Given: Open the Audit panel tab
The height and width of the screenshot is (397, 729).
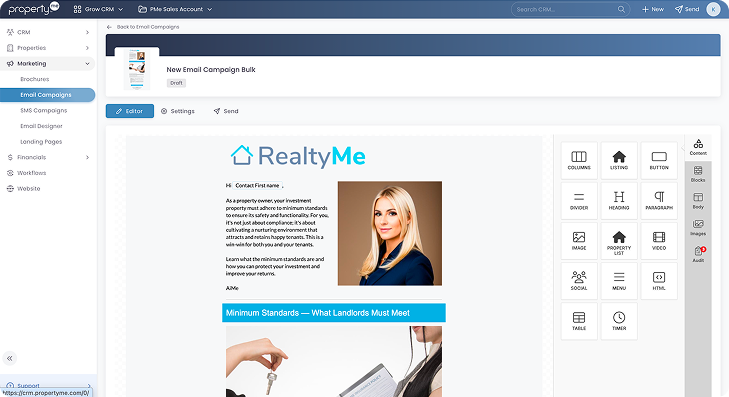Looking at the screenshot, I should tap(698, 254).
